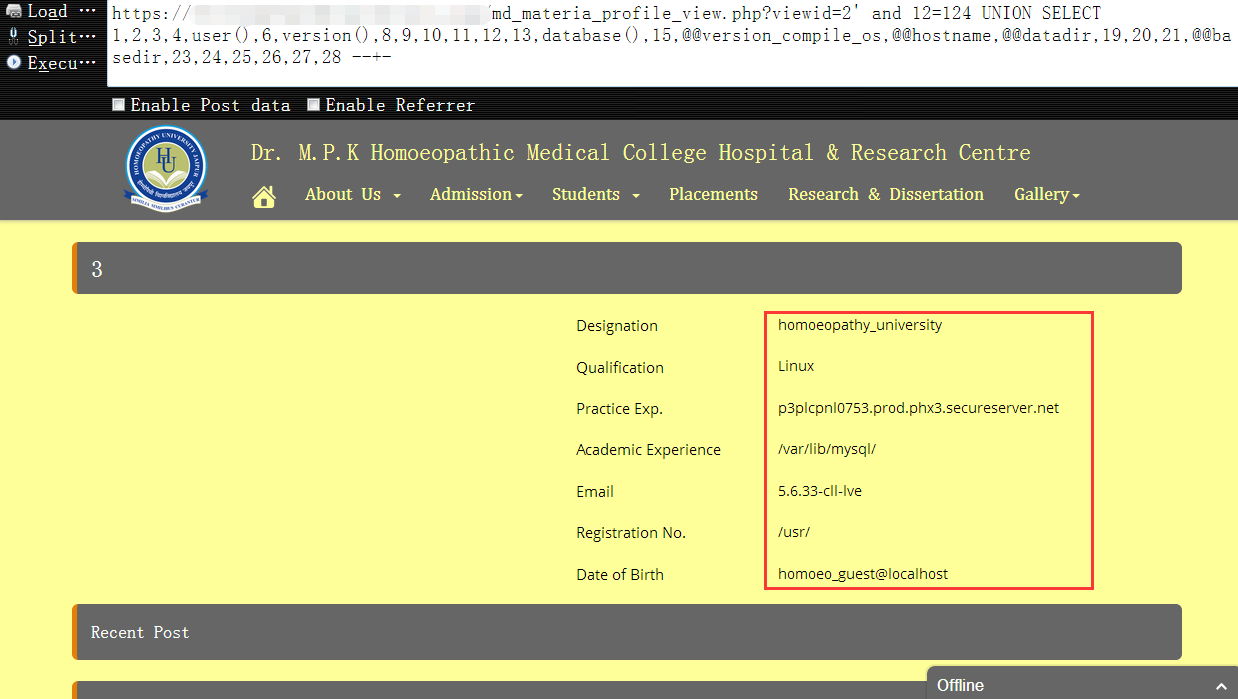Open the About Us dropdown menu
This screenshot has width=1238, height=699.
(x=352, y=194)
